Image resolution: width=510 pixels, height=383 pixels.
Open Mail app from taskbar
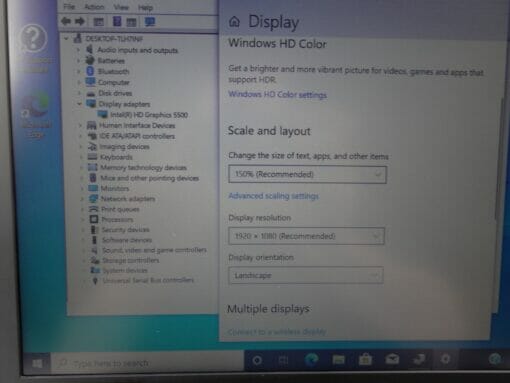tap(392, 359)
